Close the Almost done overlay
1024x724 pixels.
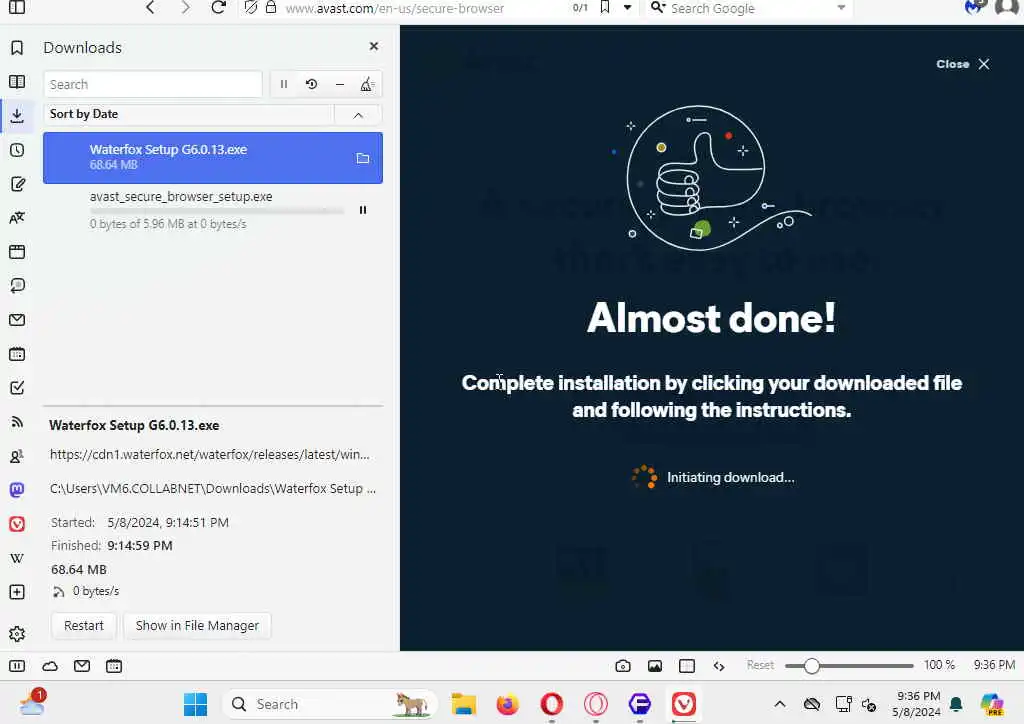[x=963, y=64]
